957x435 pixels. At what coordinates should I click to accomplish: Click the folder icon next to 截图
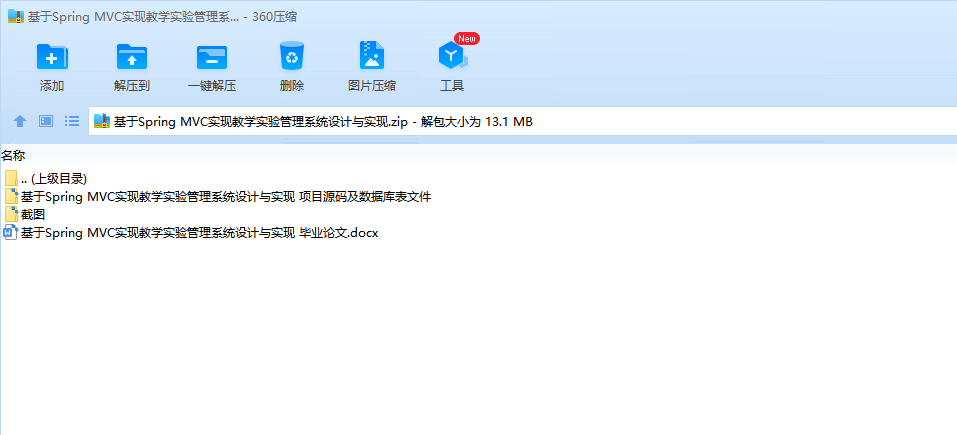click(x=11, y=214)
